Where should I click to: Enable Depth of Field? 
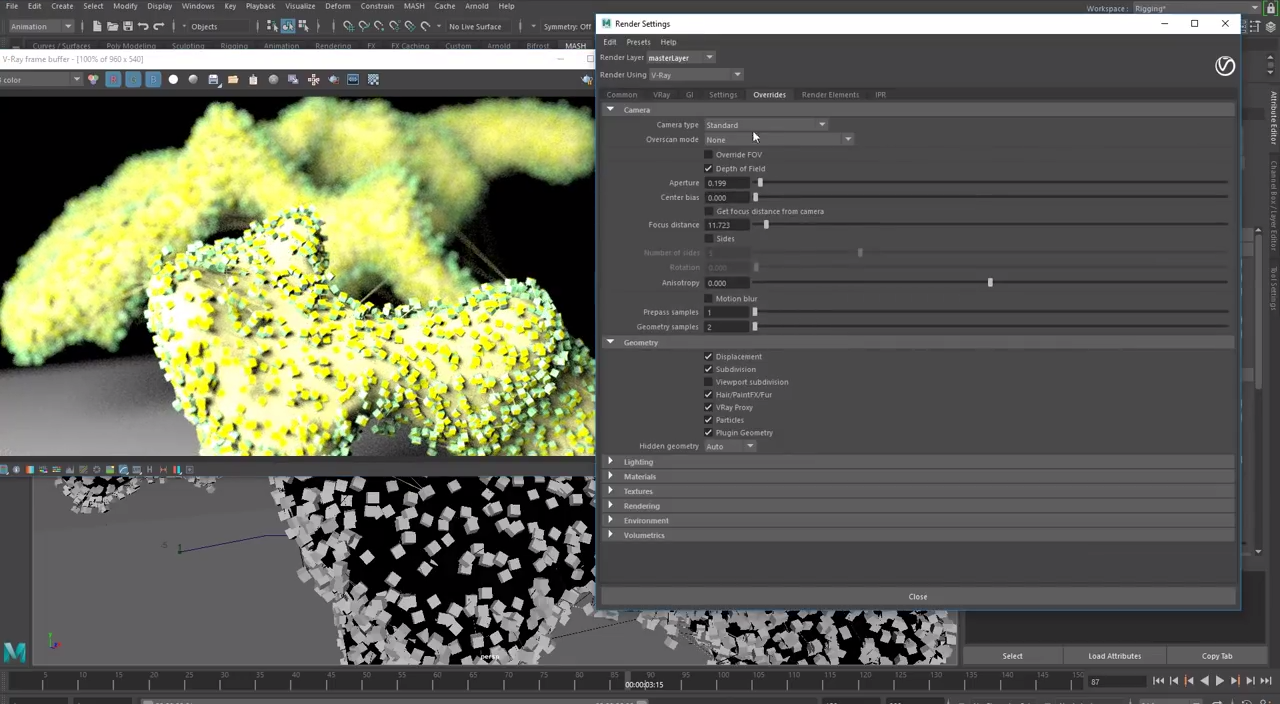708,168
